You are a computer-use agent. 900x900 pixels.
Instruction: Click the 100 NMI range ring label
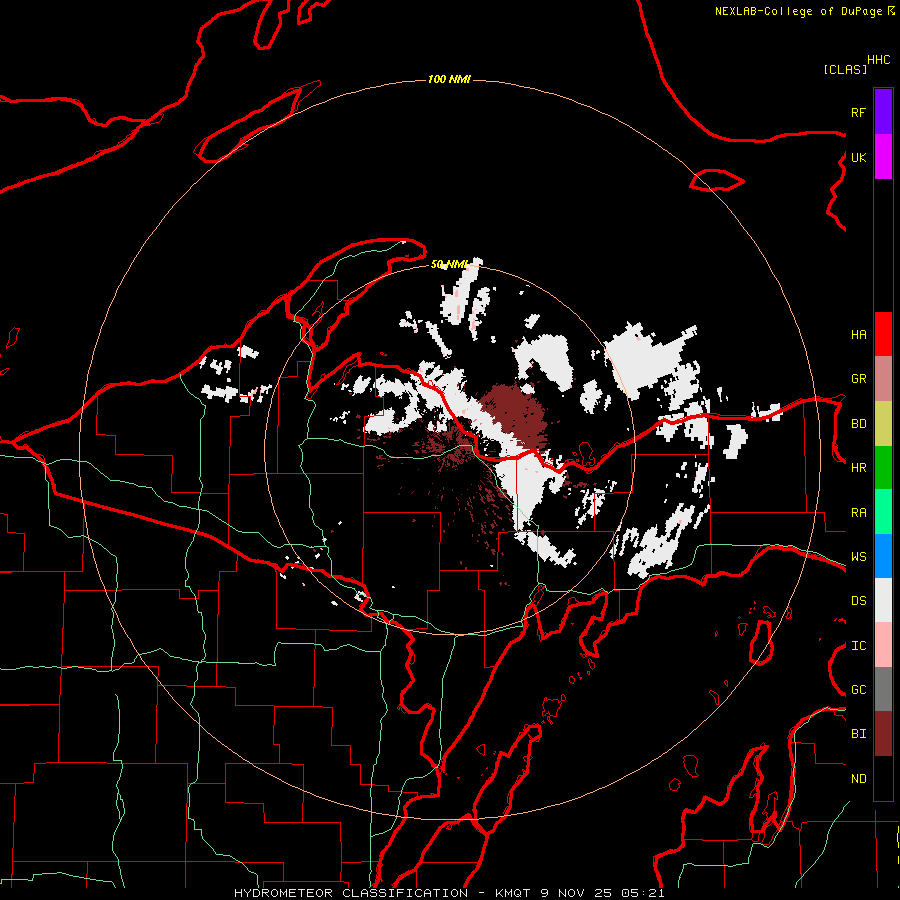coord(449,79)
